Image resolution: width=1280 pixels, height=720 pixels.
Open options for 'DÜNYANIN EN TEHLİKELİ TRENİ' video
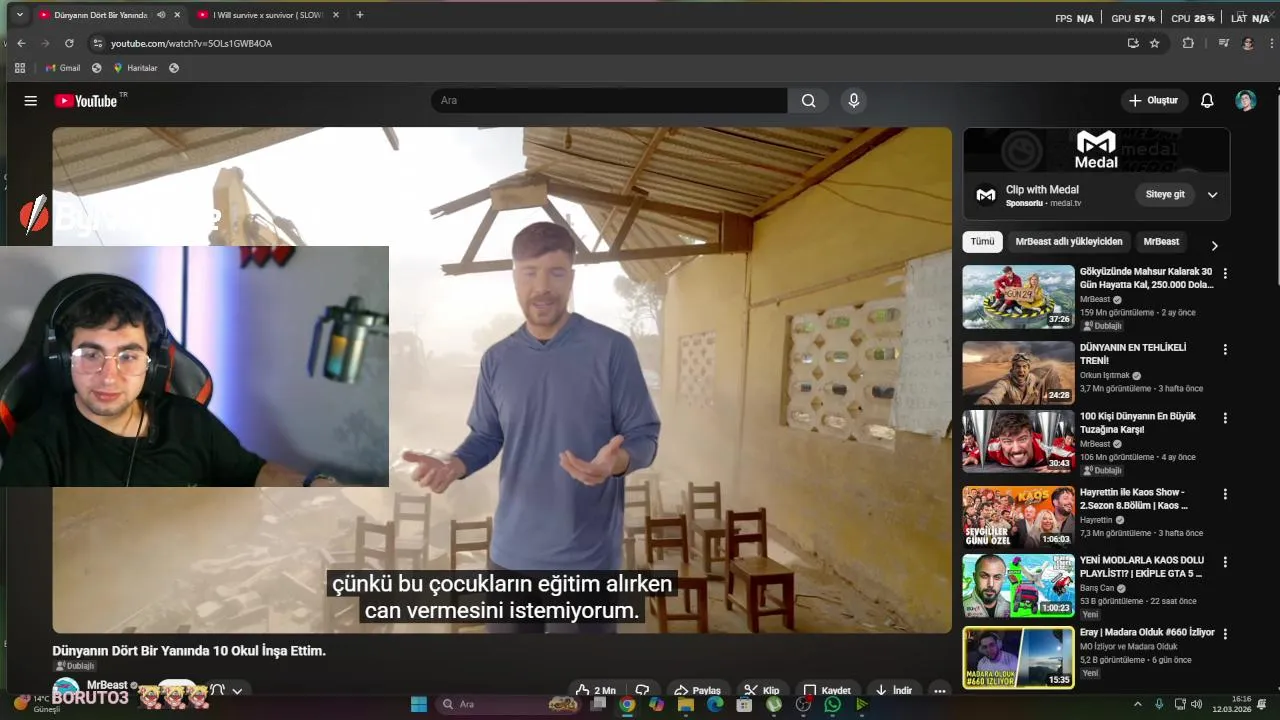click(x=1225, y=350)
